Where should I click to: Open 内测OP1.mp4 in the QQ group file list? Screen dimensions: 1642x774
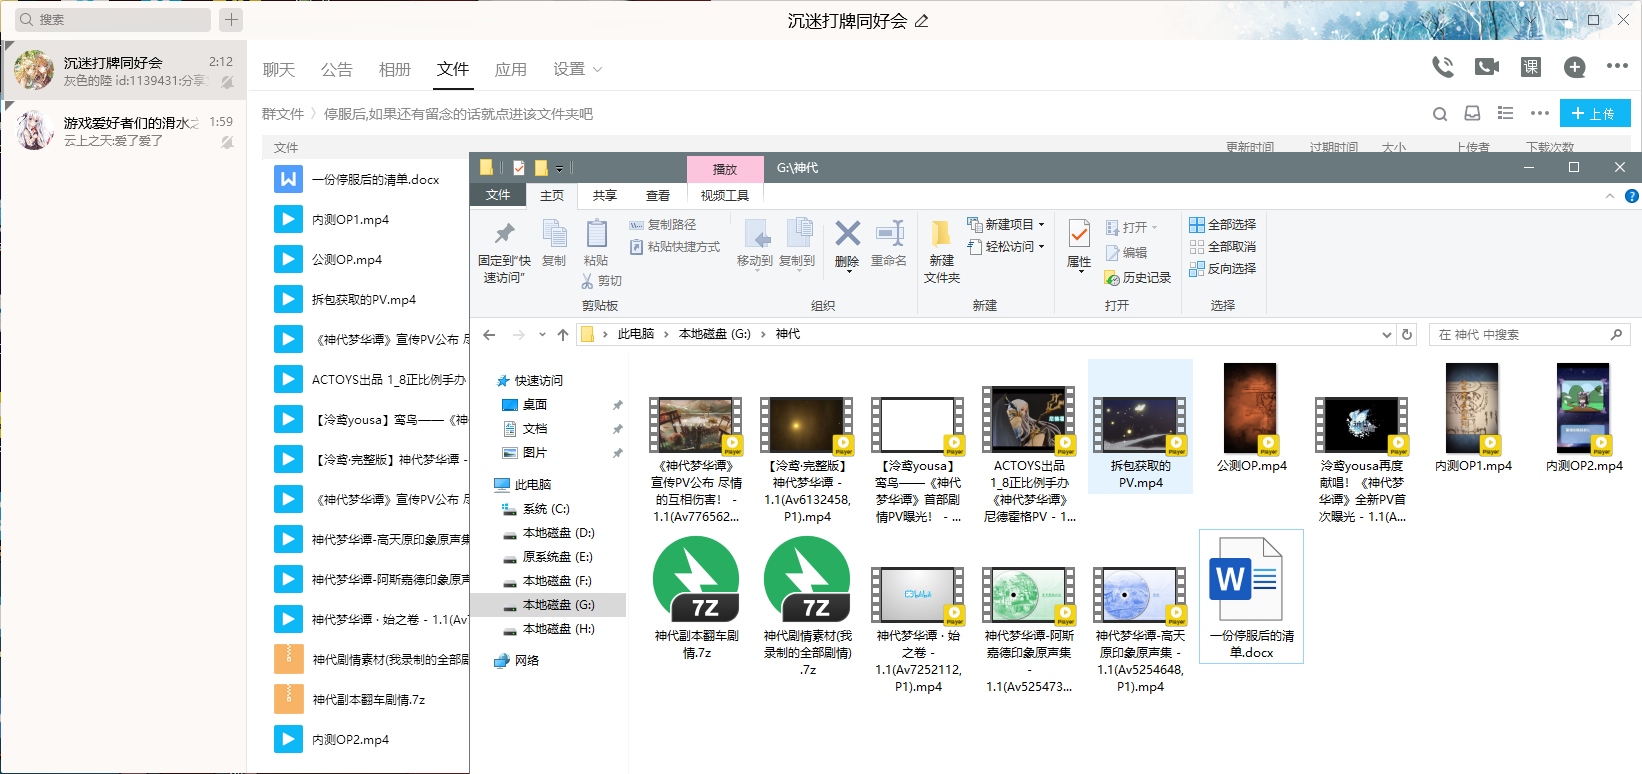(350, 219)
